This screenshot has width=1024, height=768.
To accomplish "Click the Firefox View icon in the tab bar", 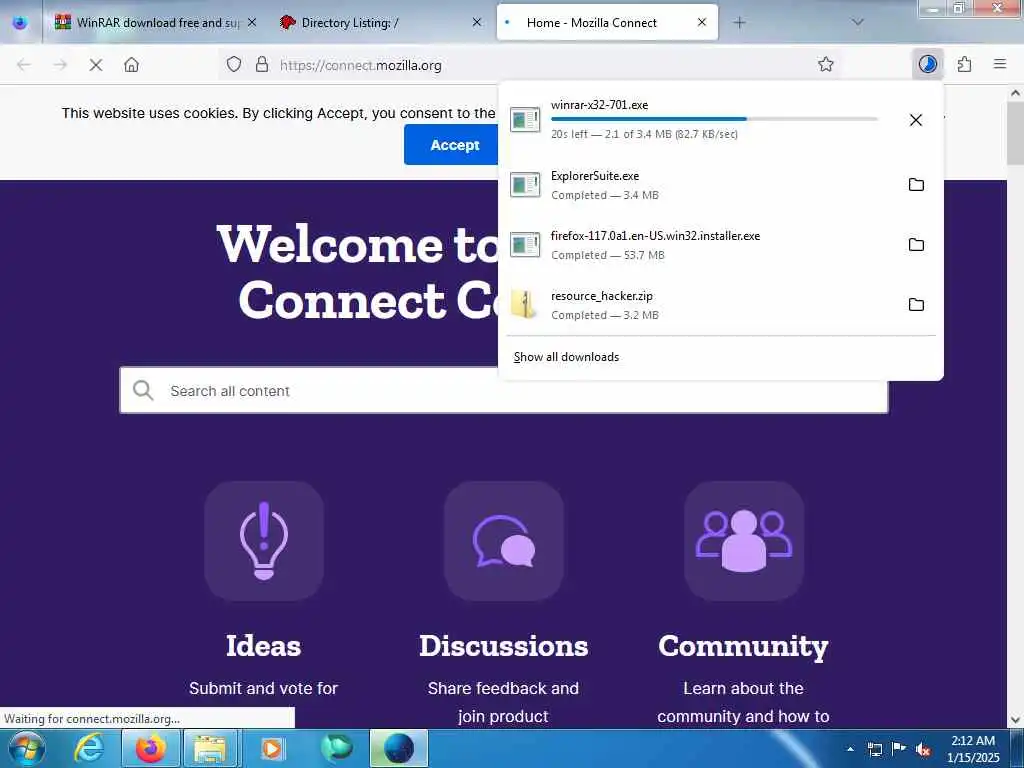I will [x=20, y=22].
